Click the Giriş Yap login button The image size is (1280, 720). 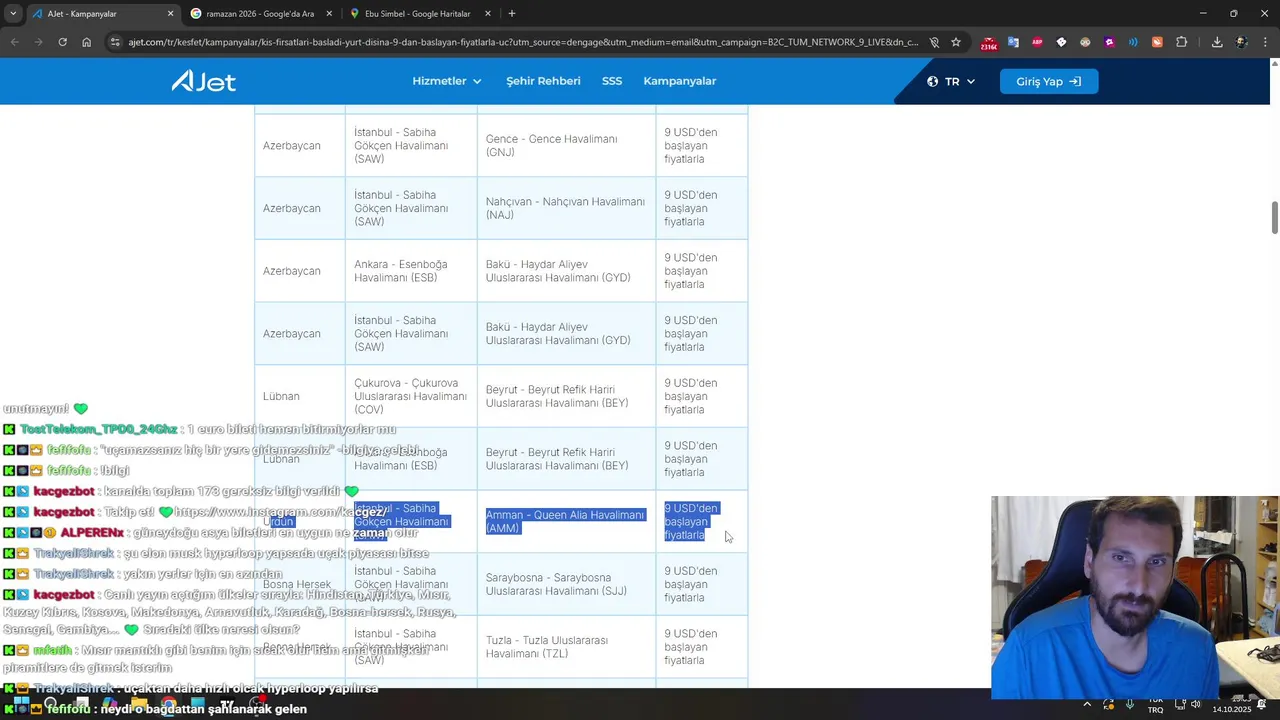pyautogui.click(x=1049, y=81)
